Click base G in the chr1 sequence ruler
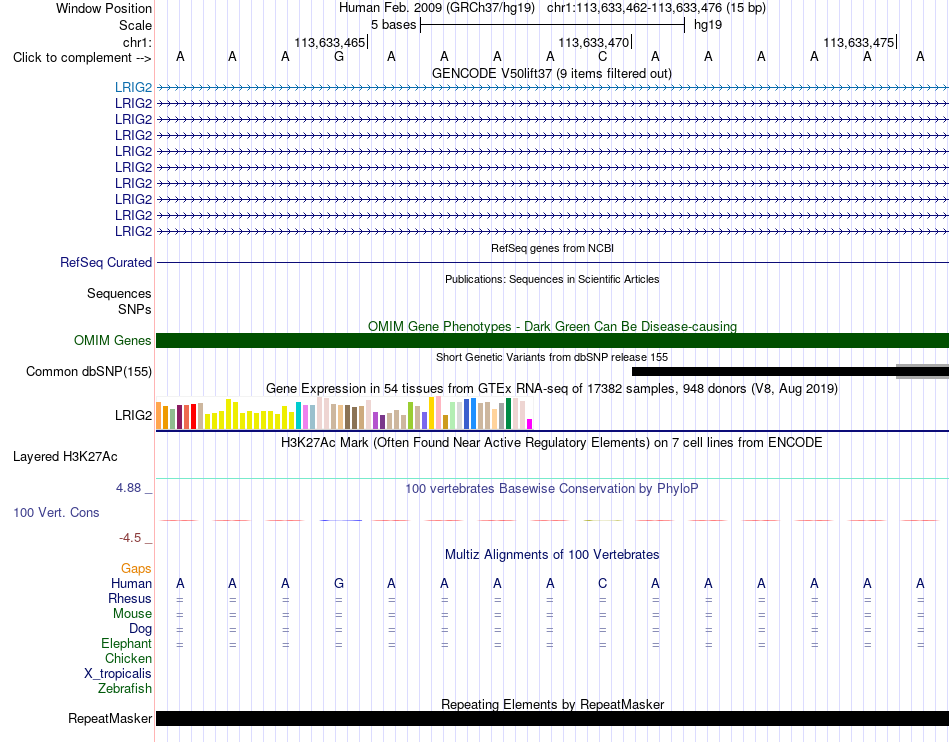Viewport: 950px width, 742px height. coord(339,57)
